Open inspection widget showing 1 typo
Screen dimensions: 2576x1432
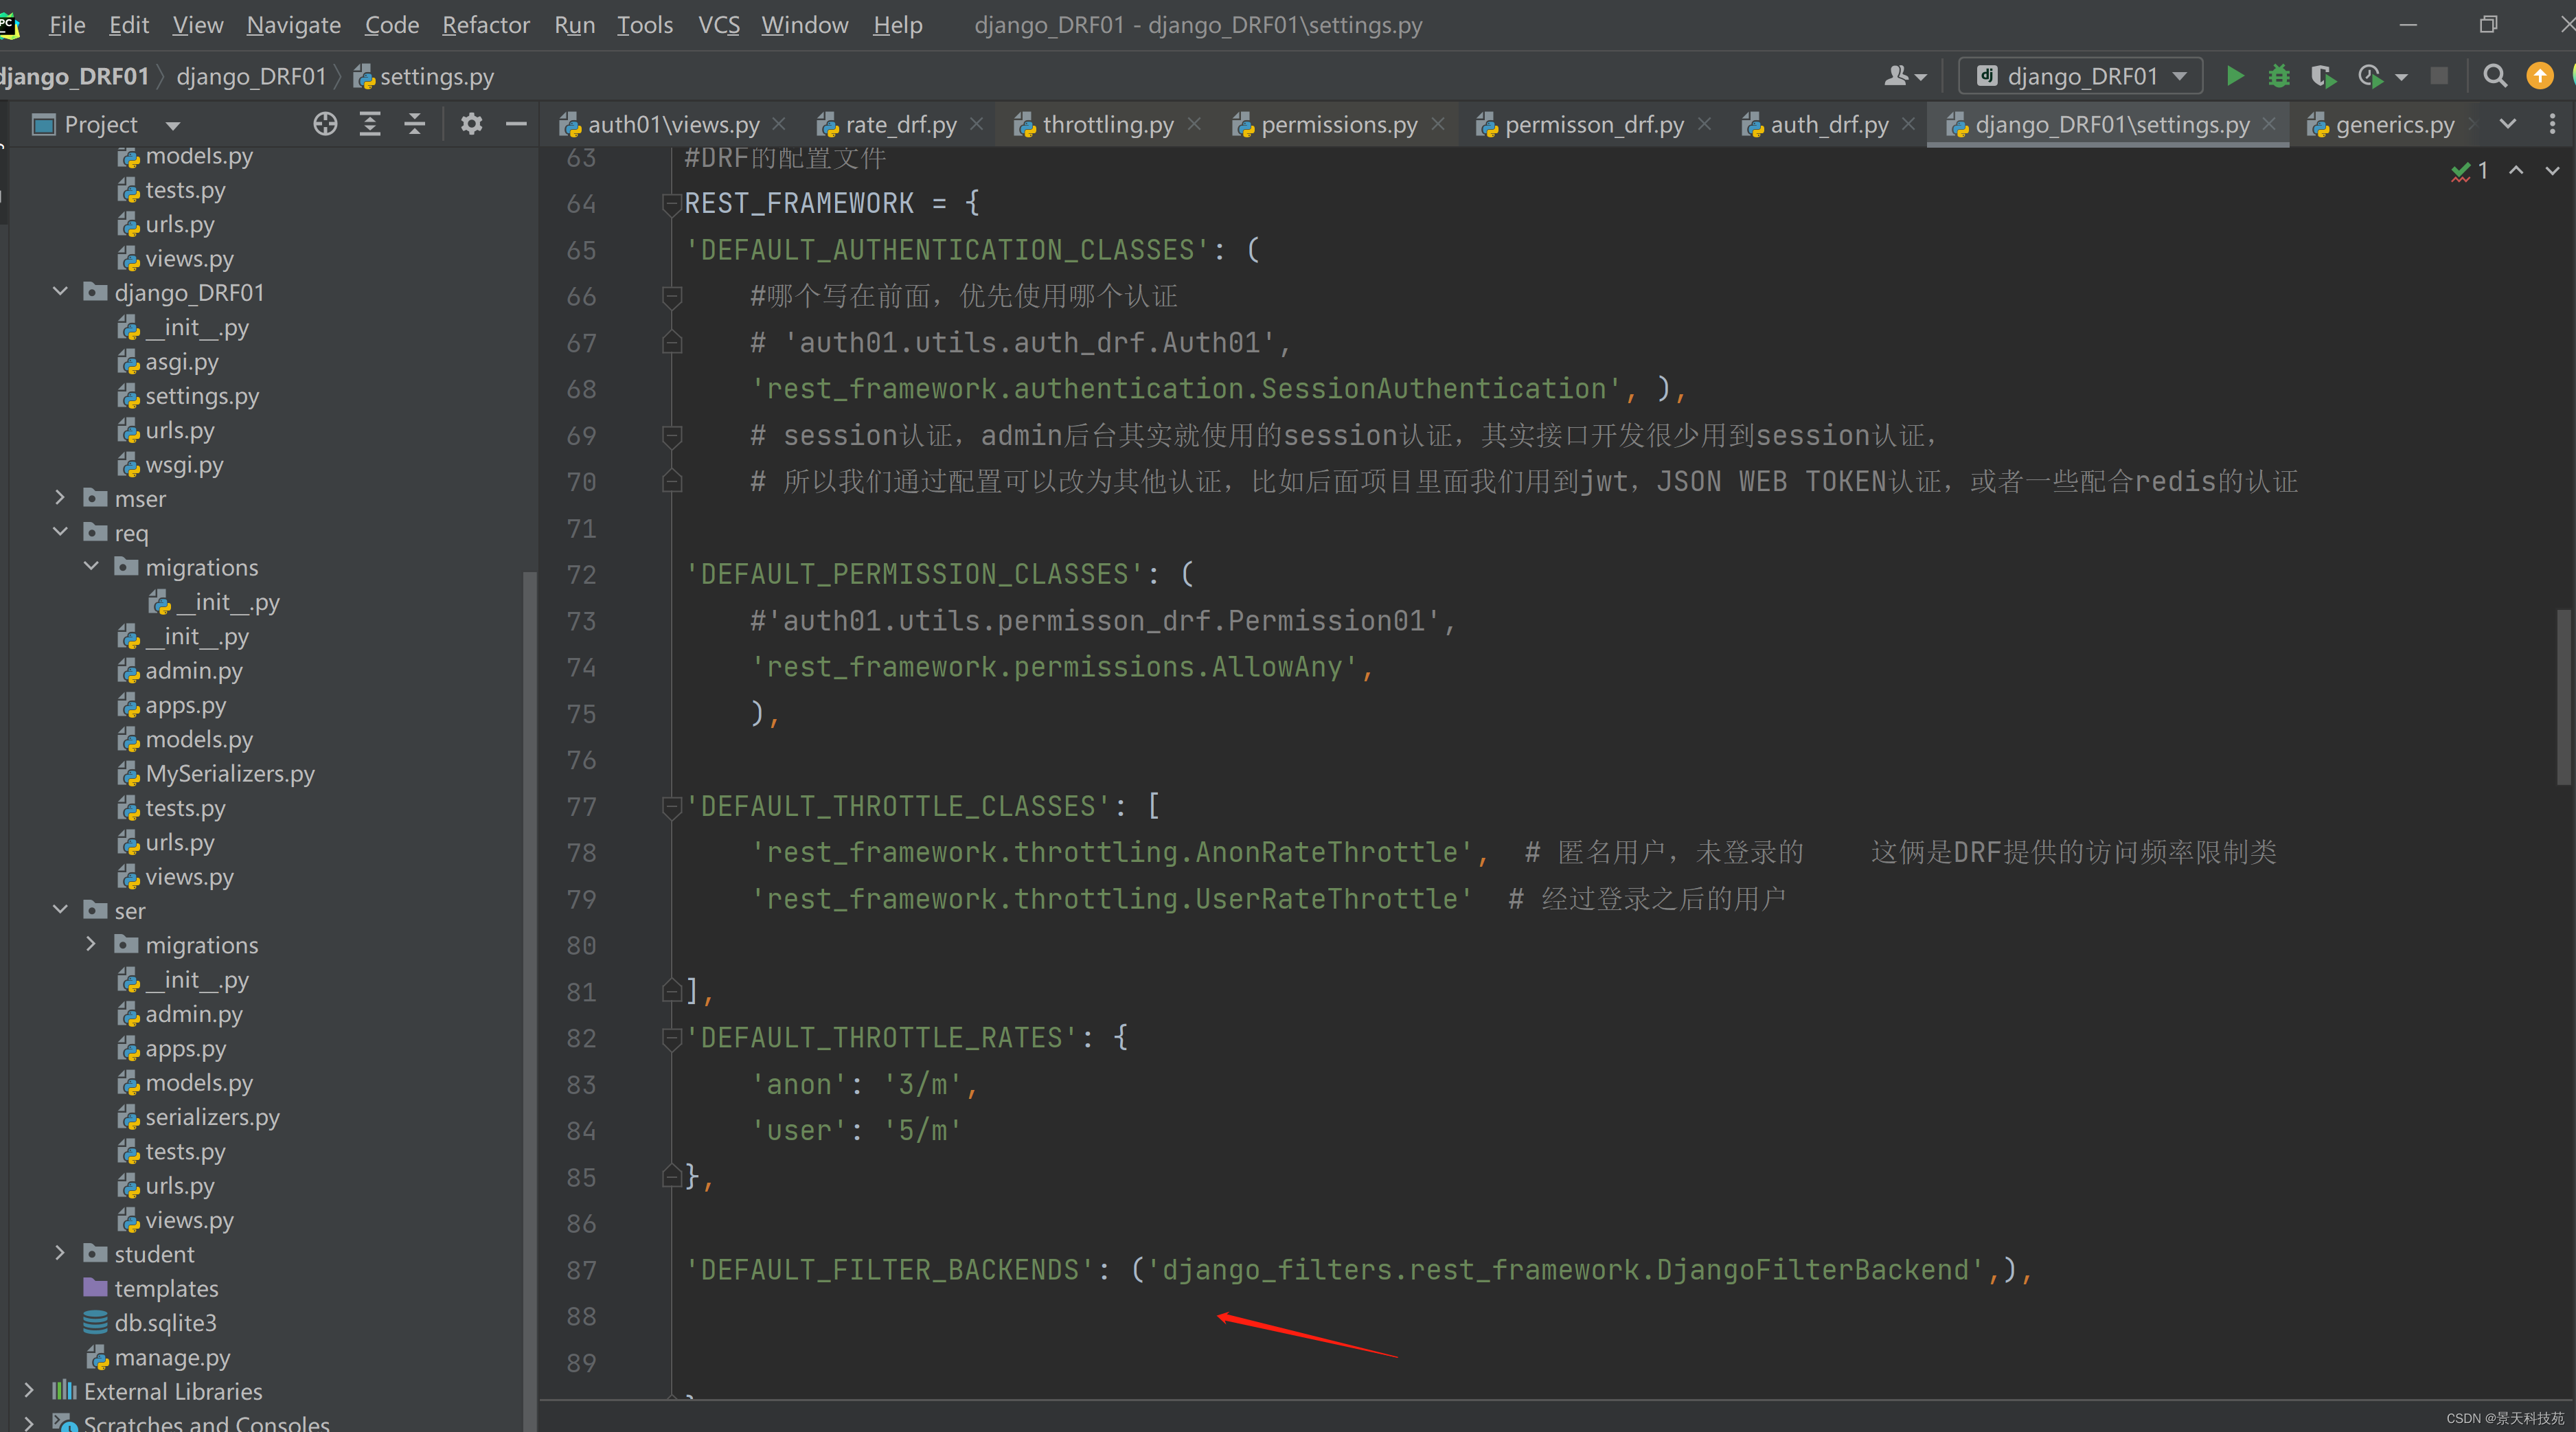pos(2470,171)
